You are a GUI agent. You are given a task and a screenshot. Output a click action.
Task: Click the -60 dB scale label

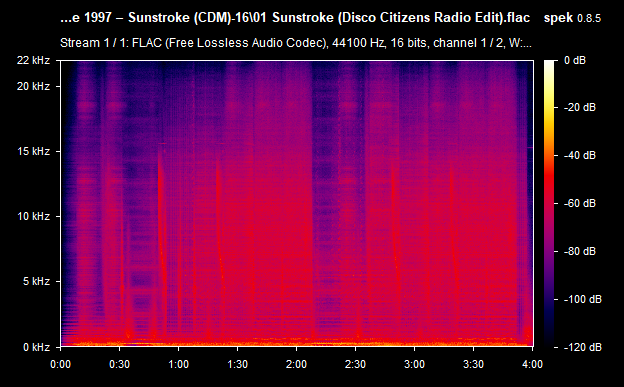pyautogui.click(x=579, y=203)
